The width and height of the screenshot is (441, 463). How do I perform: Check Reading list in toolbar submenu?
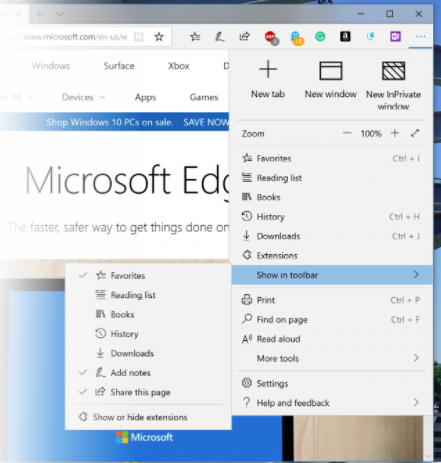tap(148, 295)
